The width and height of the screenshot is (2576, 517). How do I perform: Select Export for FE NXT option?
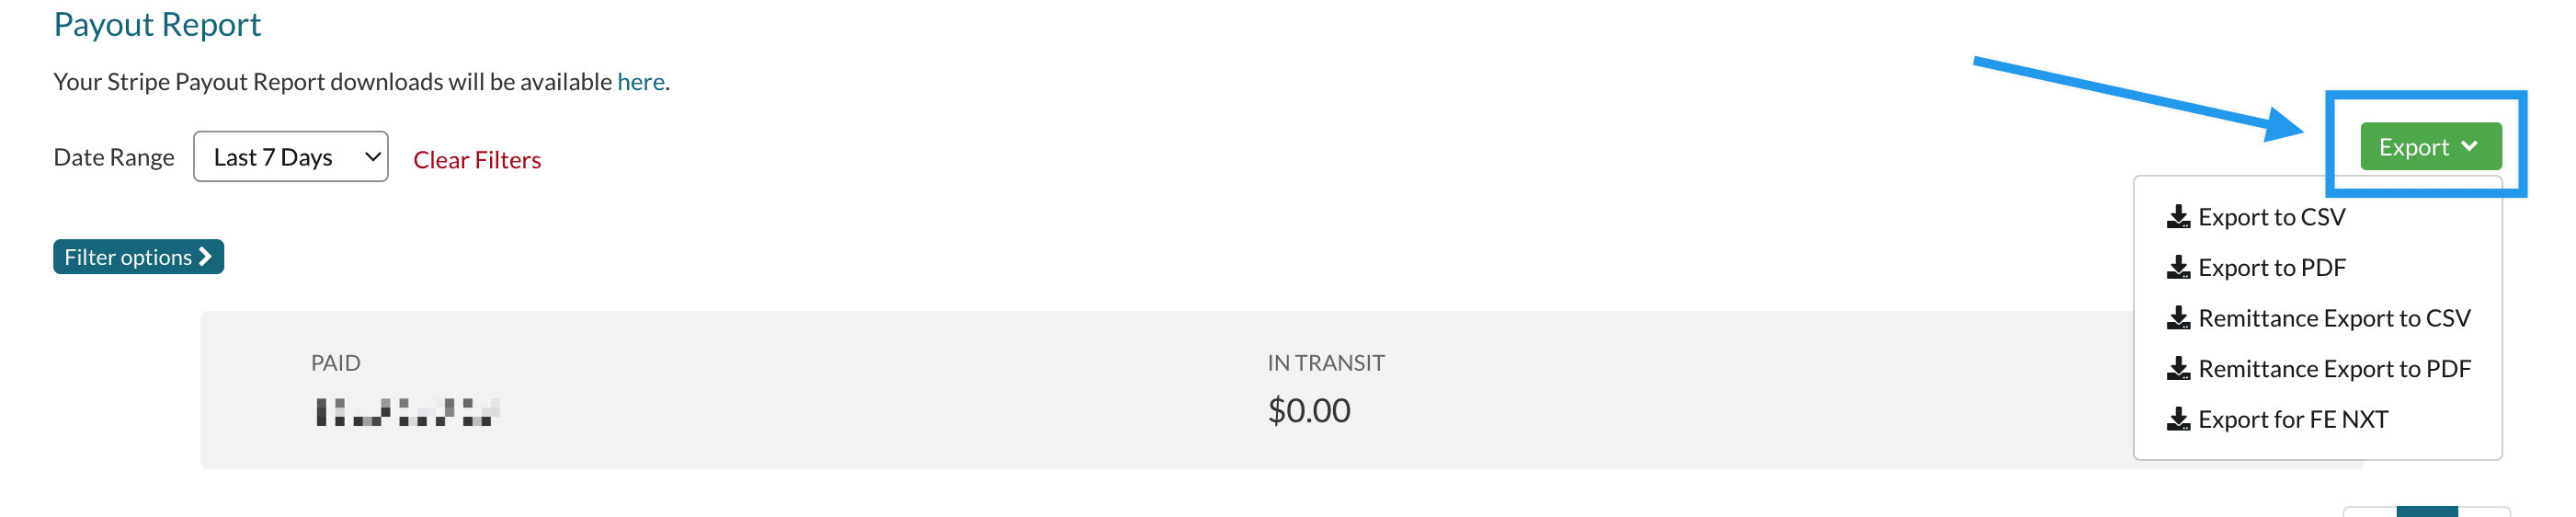(2292, 419)
